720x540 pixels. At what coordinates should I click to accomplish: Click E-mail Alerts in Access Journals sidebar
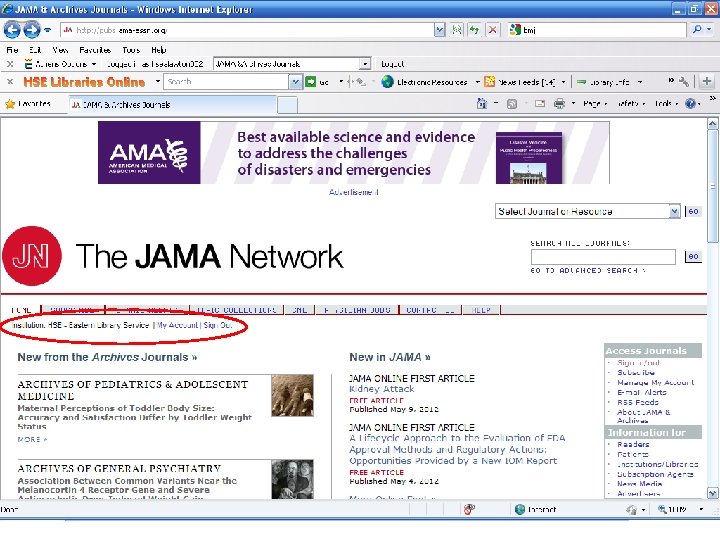(x=641, y=392)
